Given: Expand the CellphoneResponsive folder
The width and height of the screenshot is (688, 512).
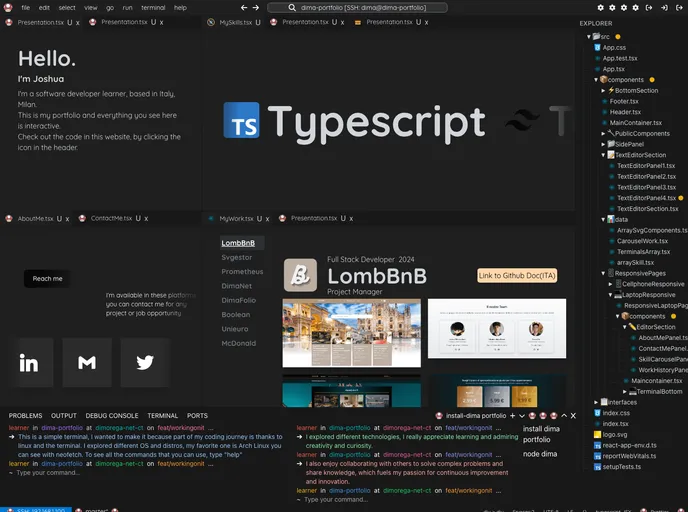Looking at the screenshot, I should coord(610,284).
